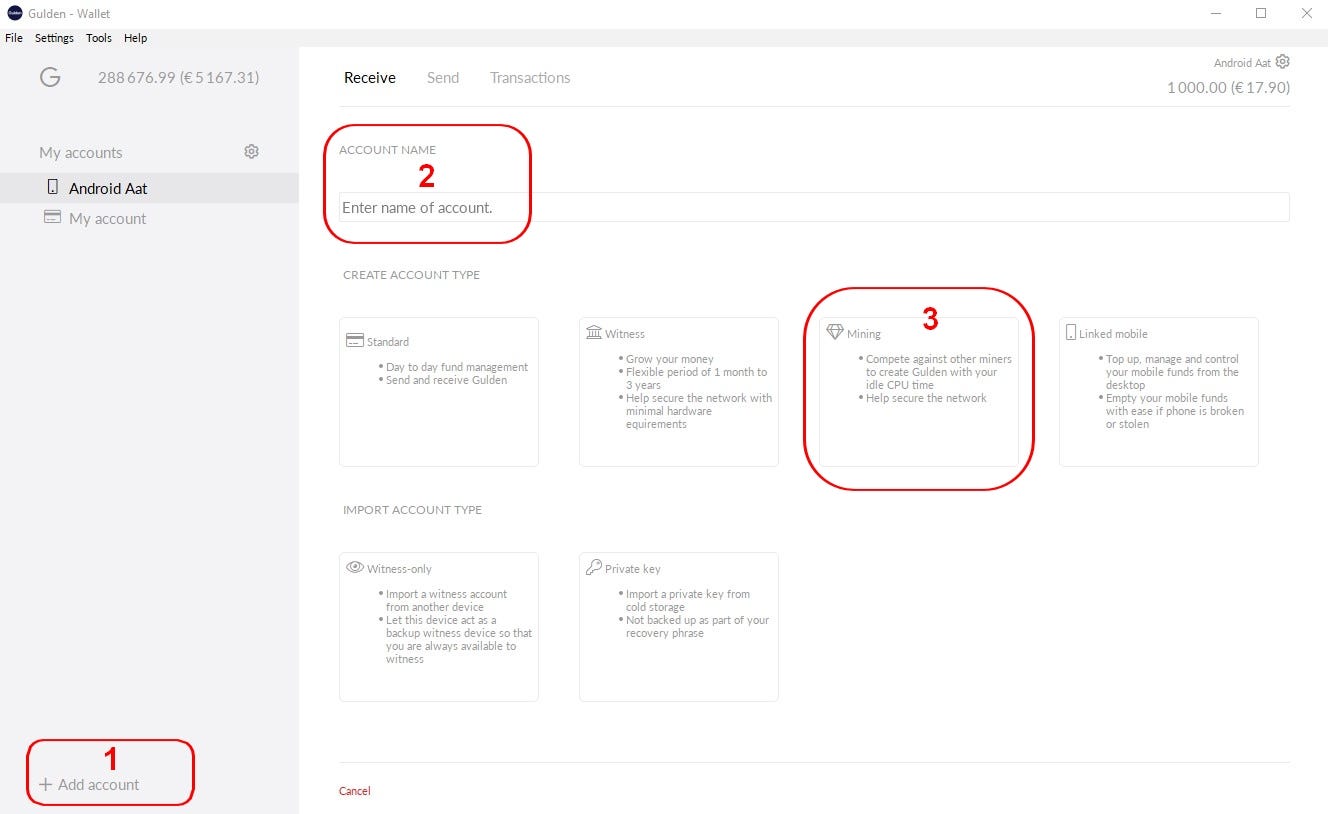Click the total balance 288 676.99
This screenshot has width=1328, height=814.
178,77
